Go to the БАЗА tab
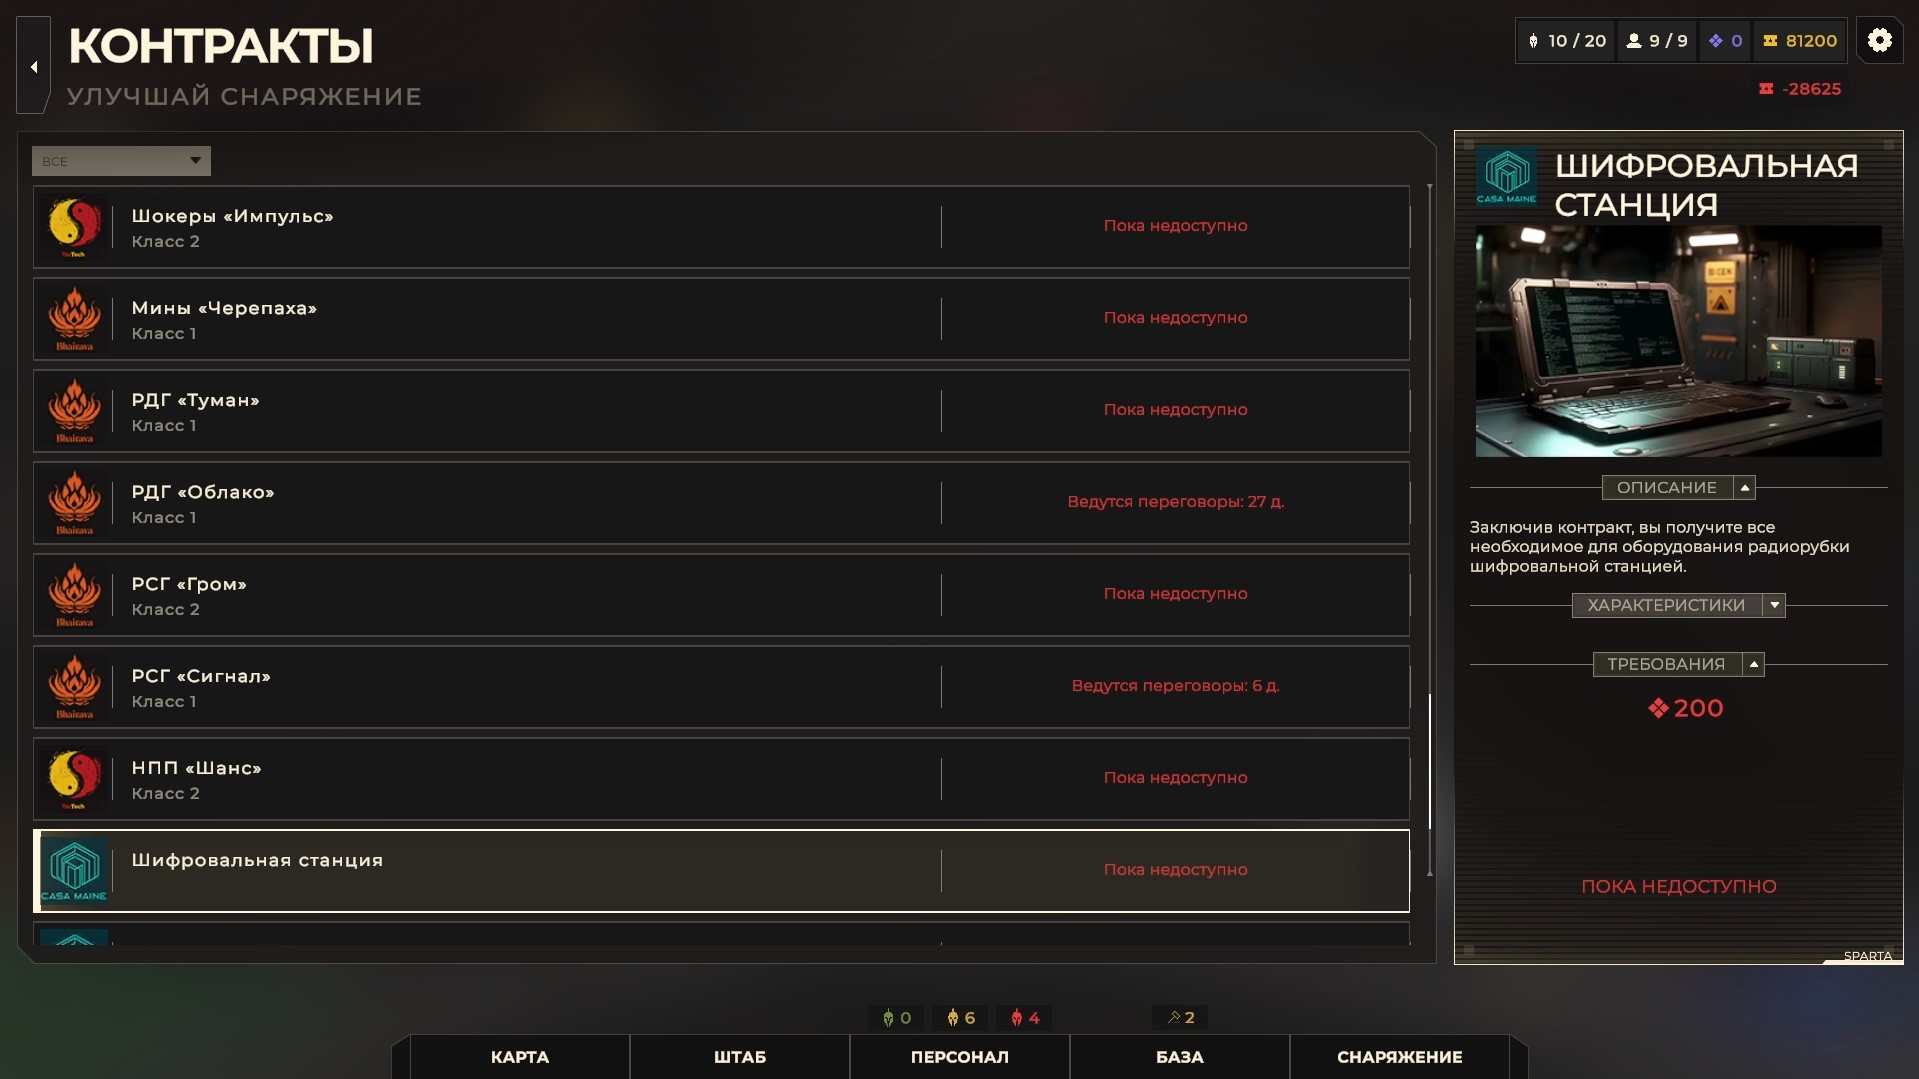The width and height of the screenshot is (1919, 1079). 1180,1057
